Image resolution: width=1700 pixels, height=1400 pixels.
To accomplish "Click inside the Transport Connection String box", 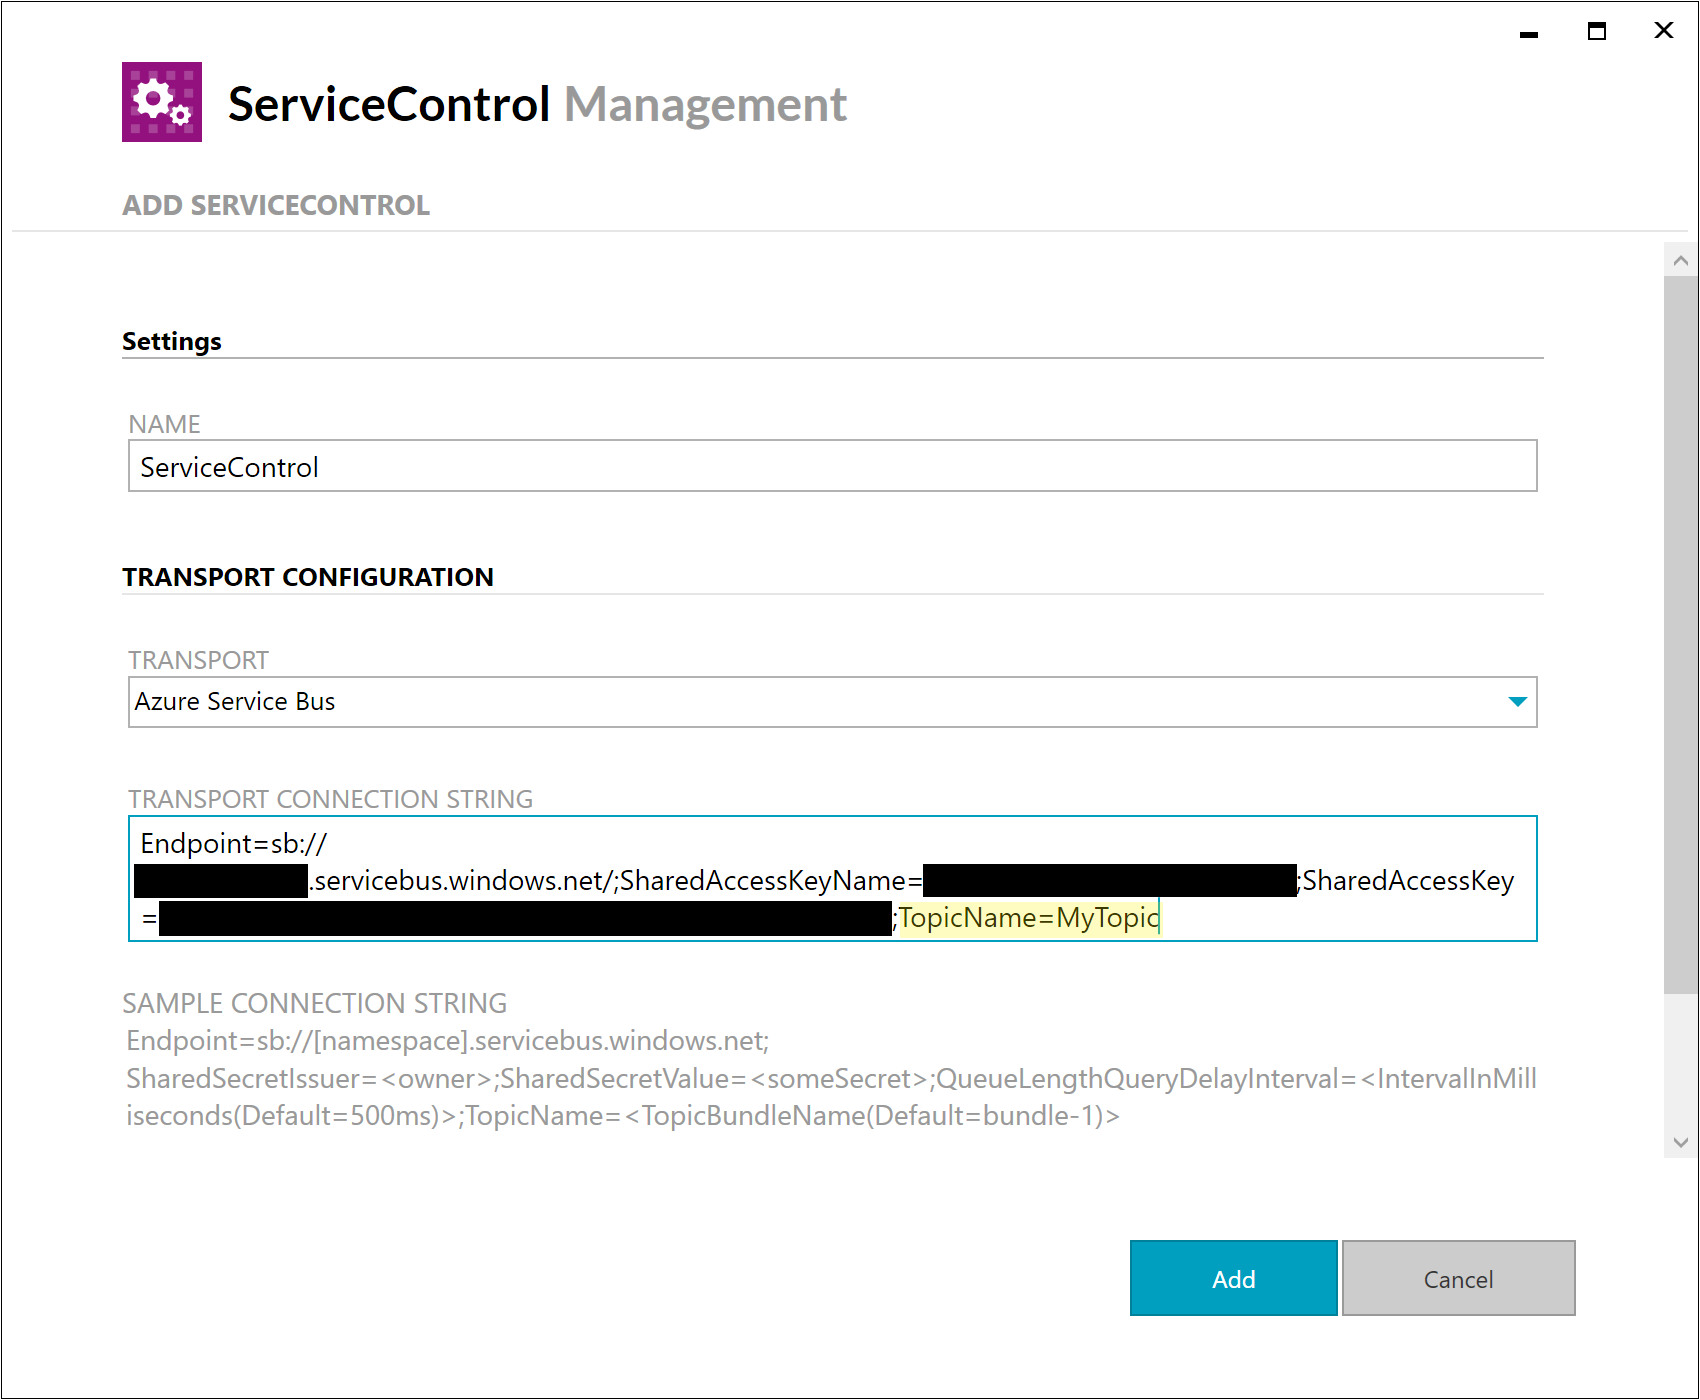I will click(832, 879).
